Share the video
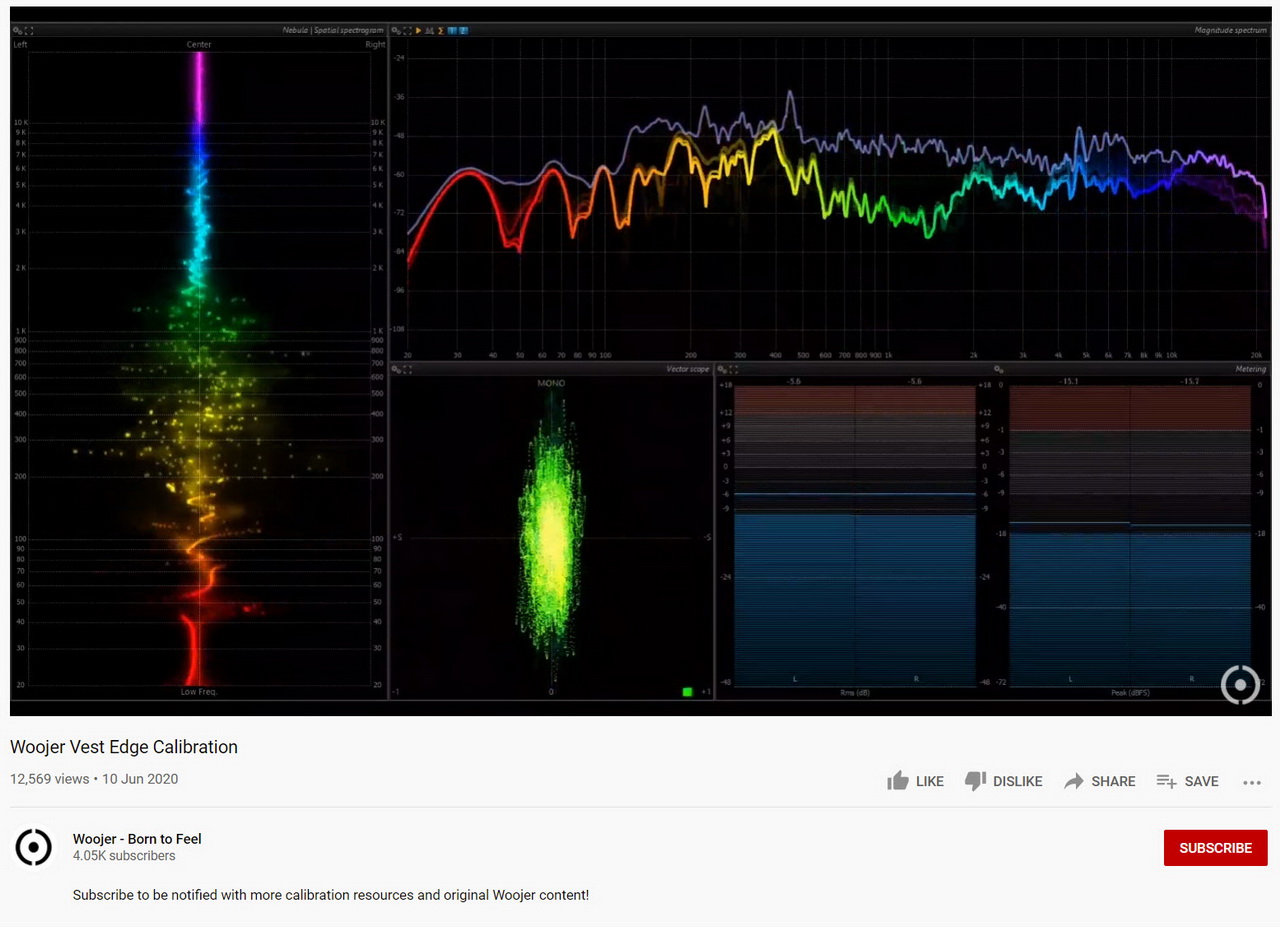The height and width of the screenshot is (927, 1280). 1099,781
